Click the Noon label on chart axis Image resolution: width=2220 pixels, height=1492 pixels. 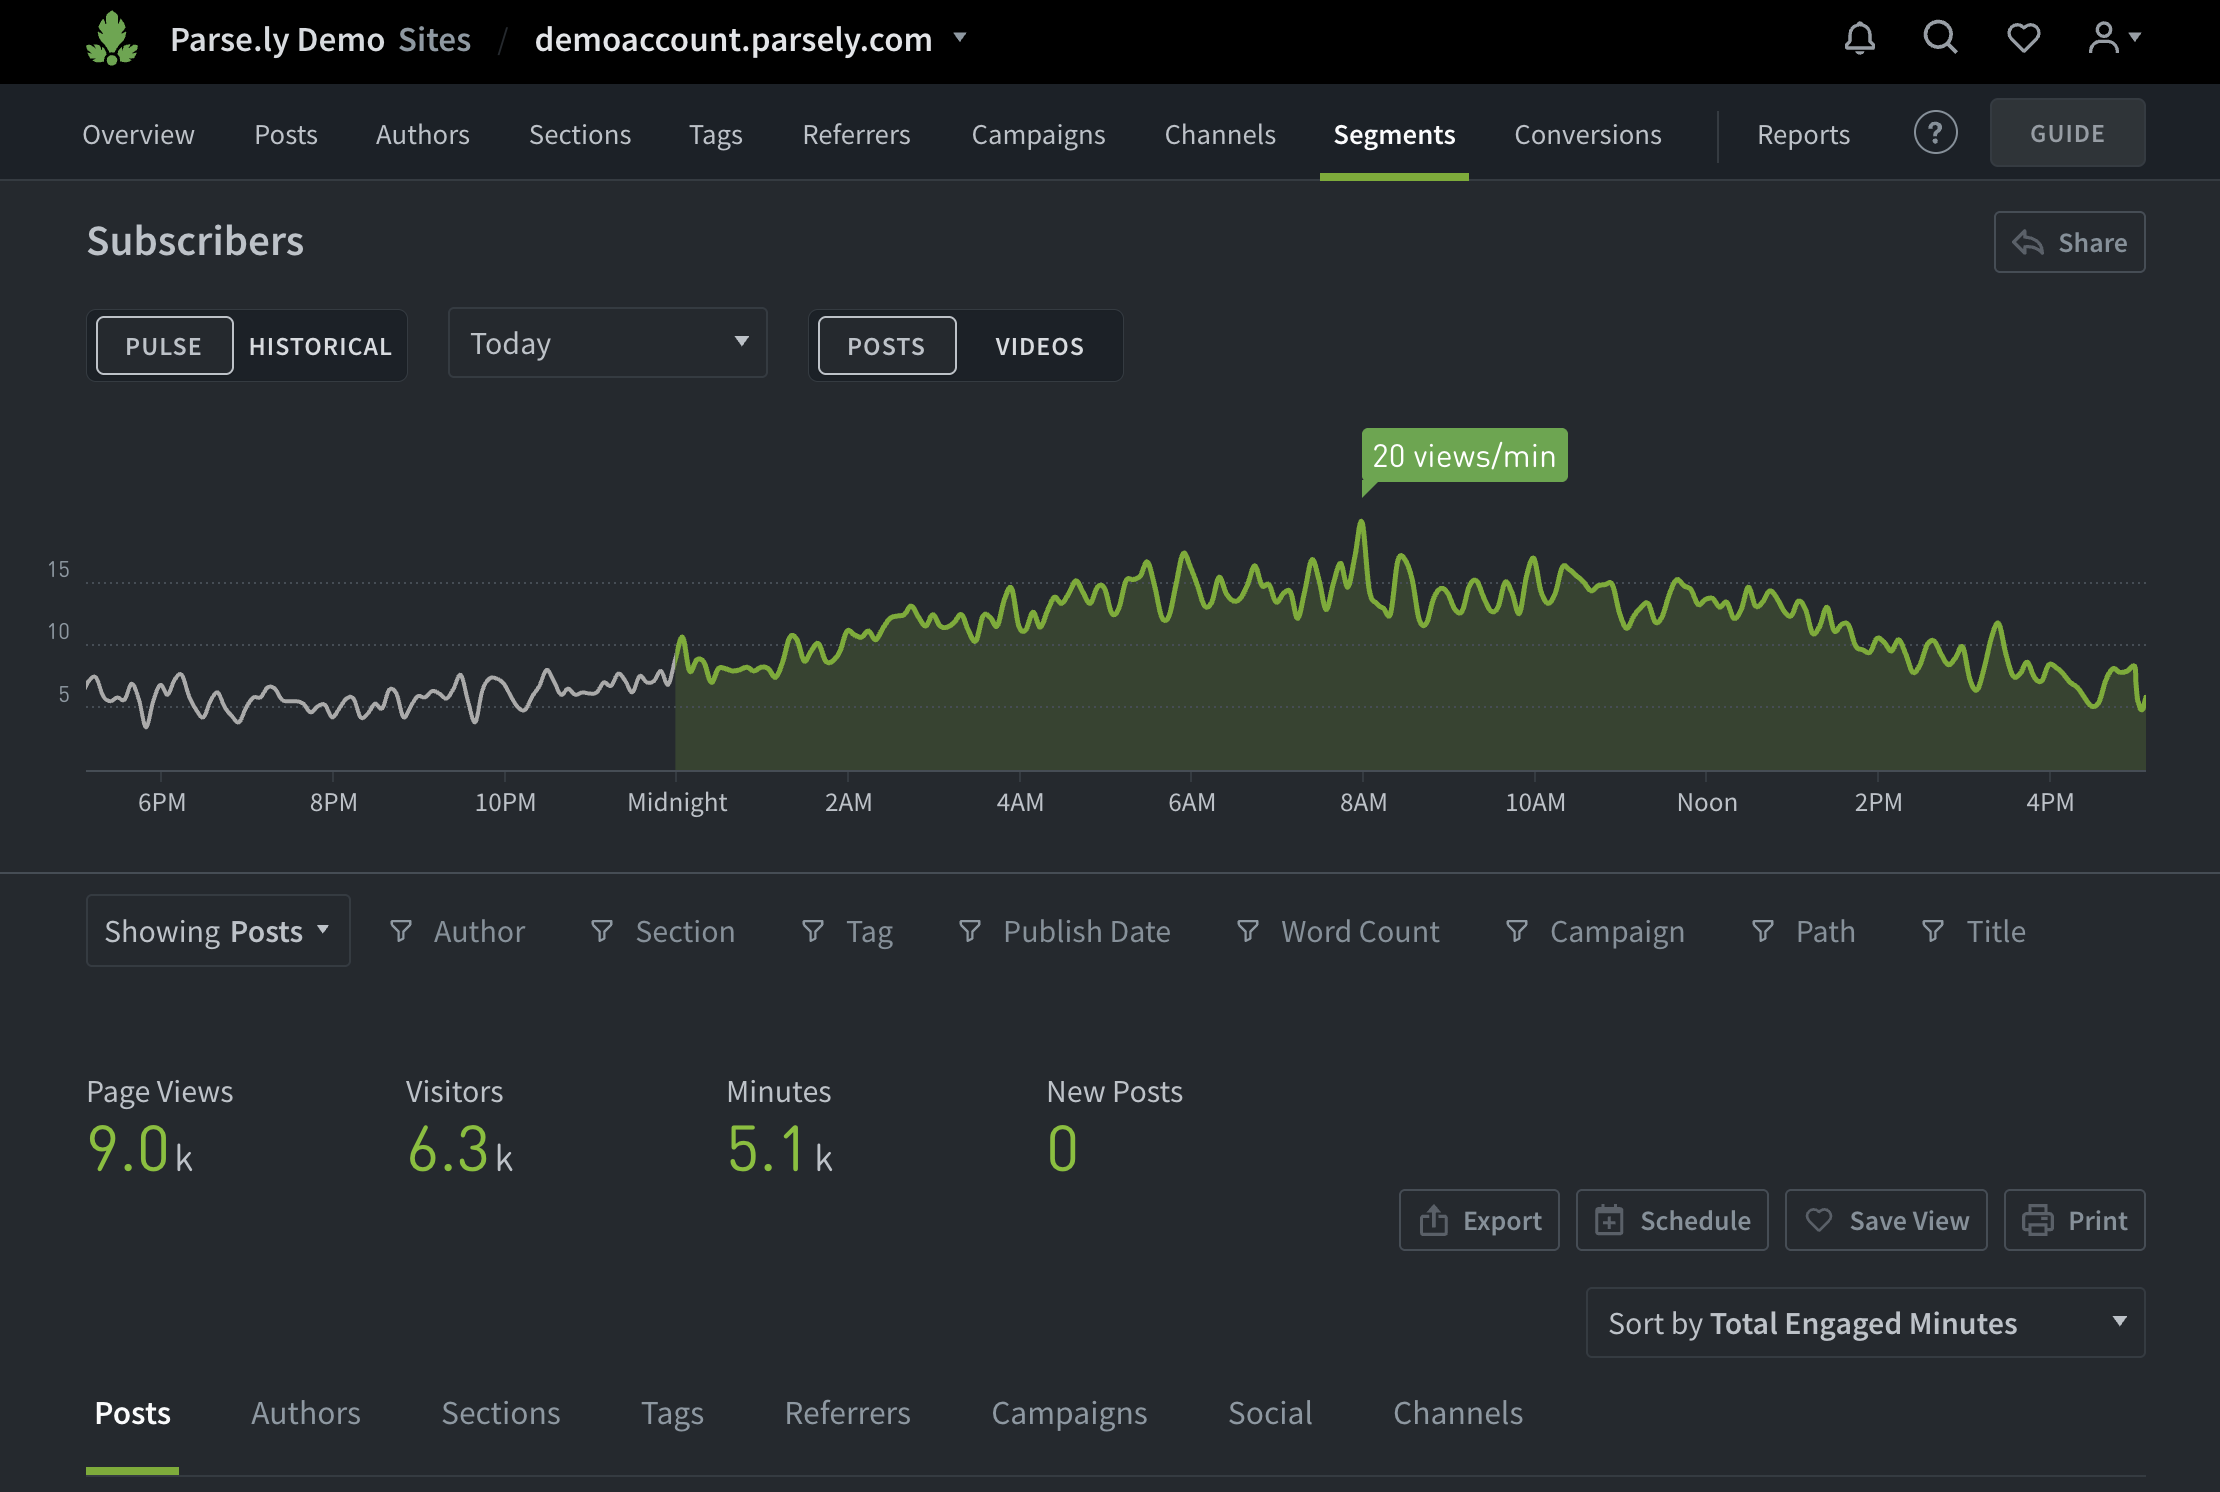point(1707,802)
